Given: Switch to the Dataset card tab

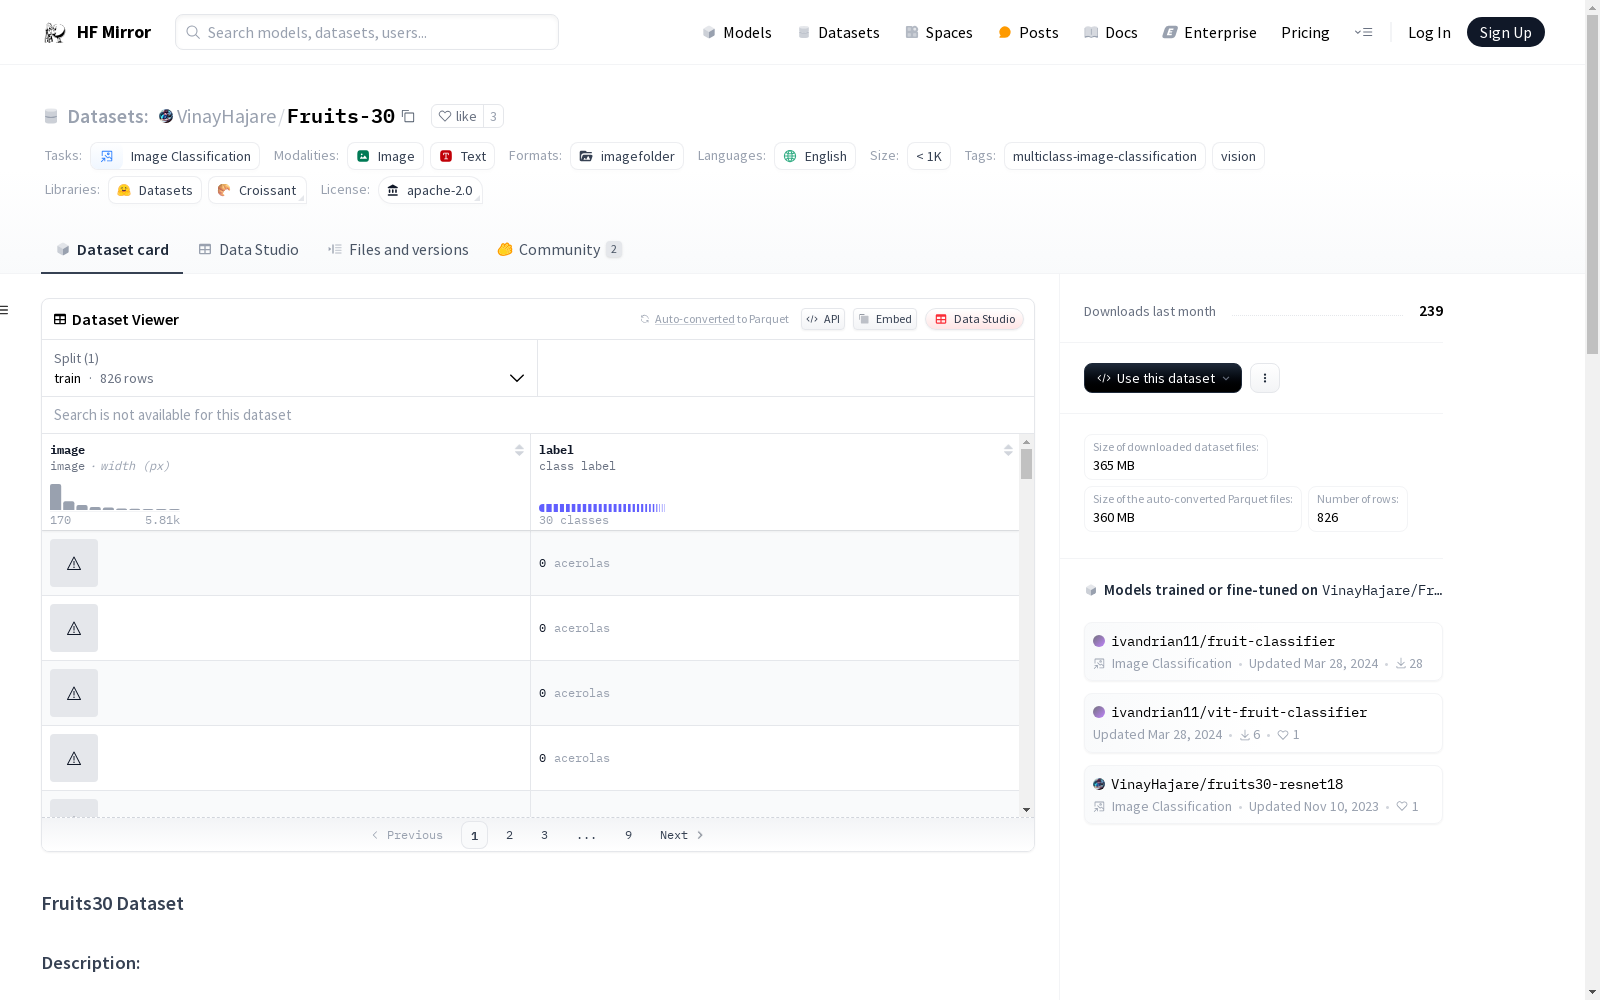Looking at the screenshot, I should click(112, 250).
